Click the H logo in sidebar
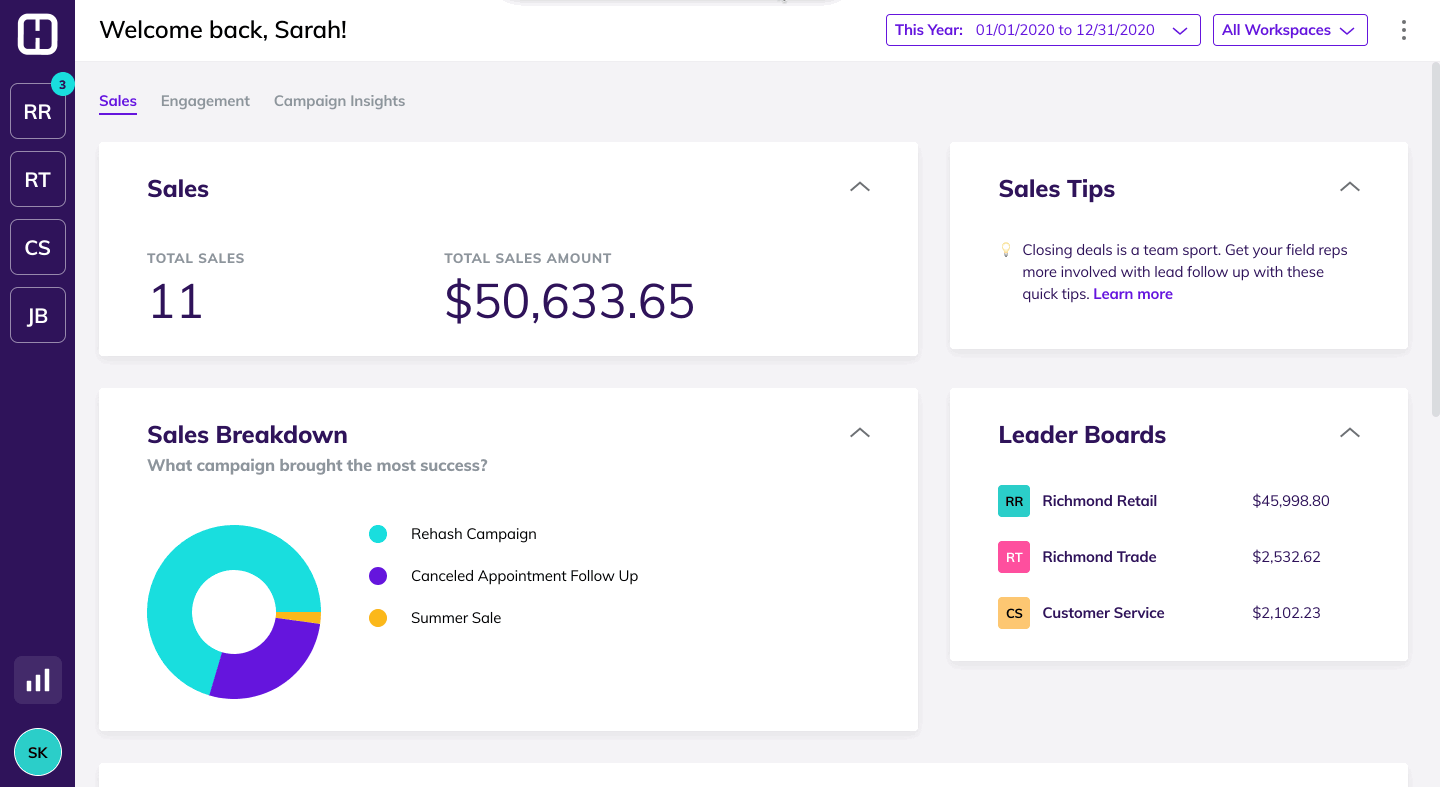 click(x=37, y=34)
